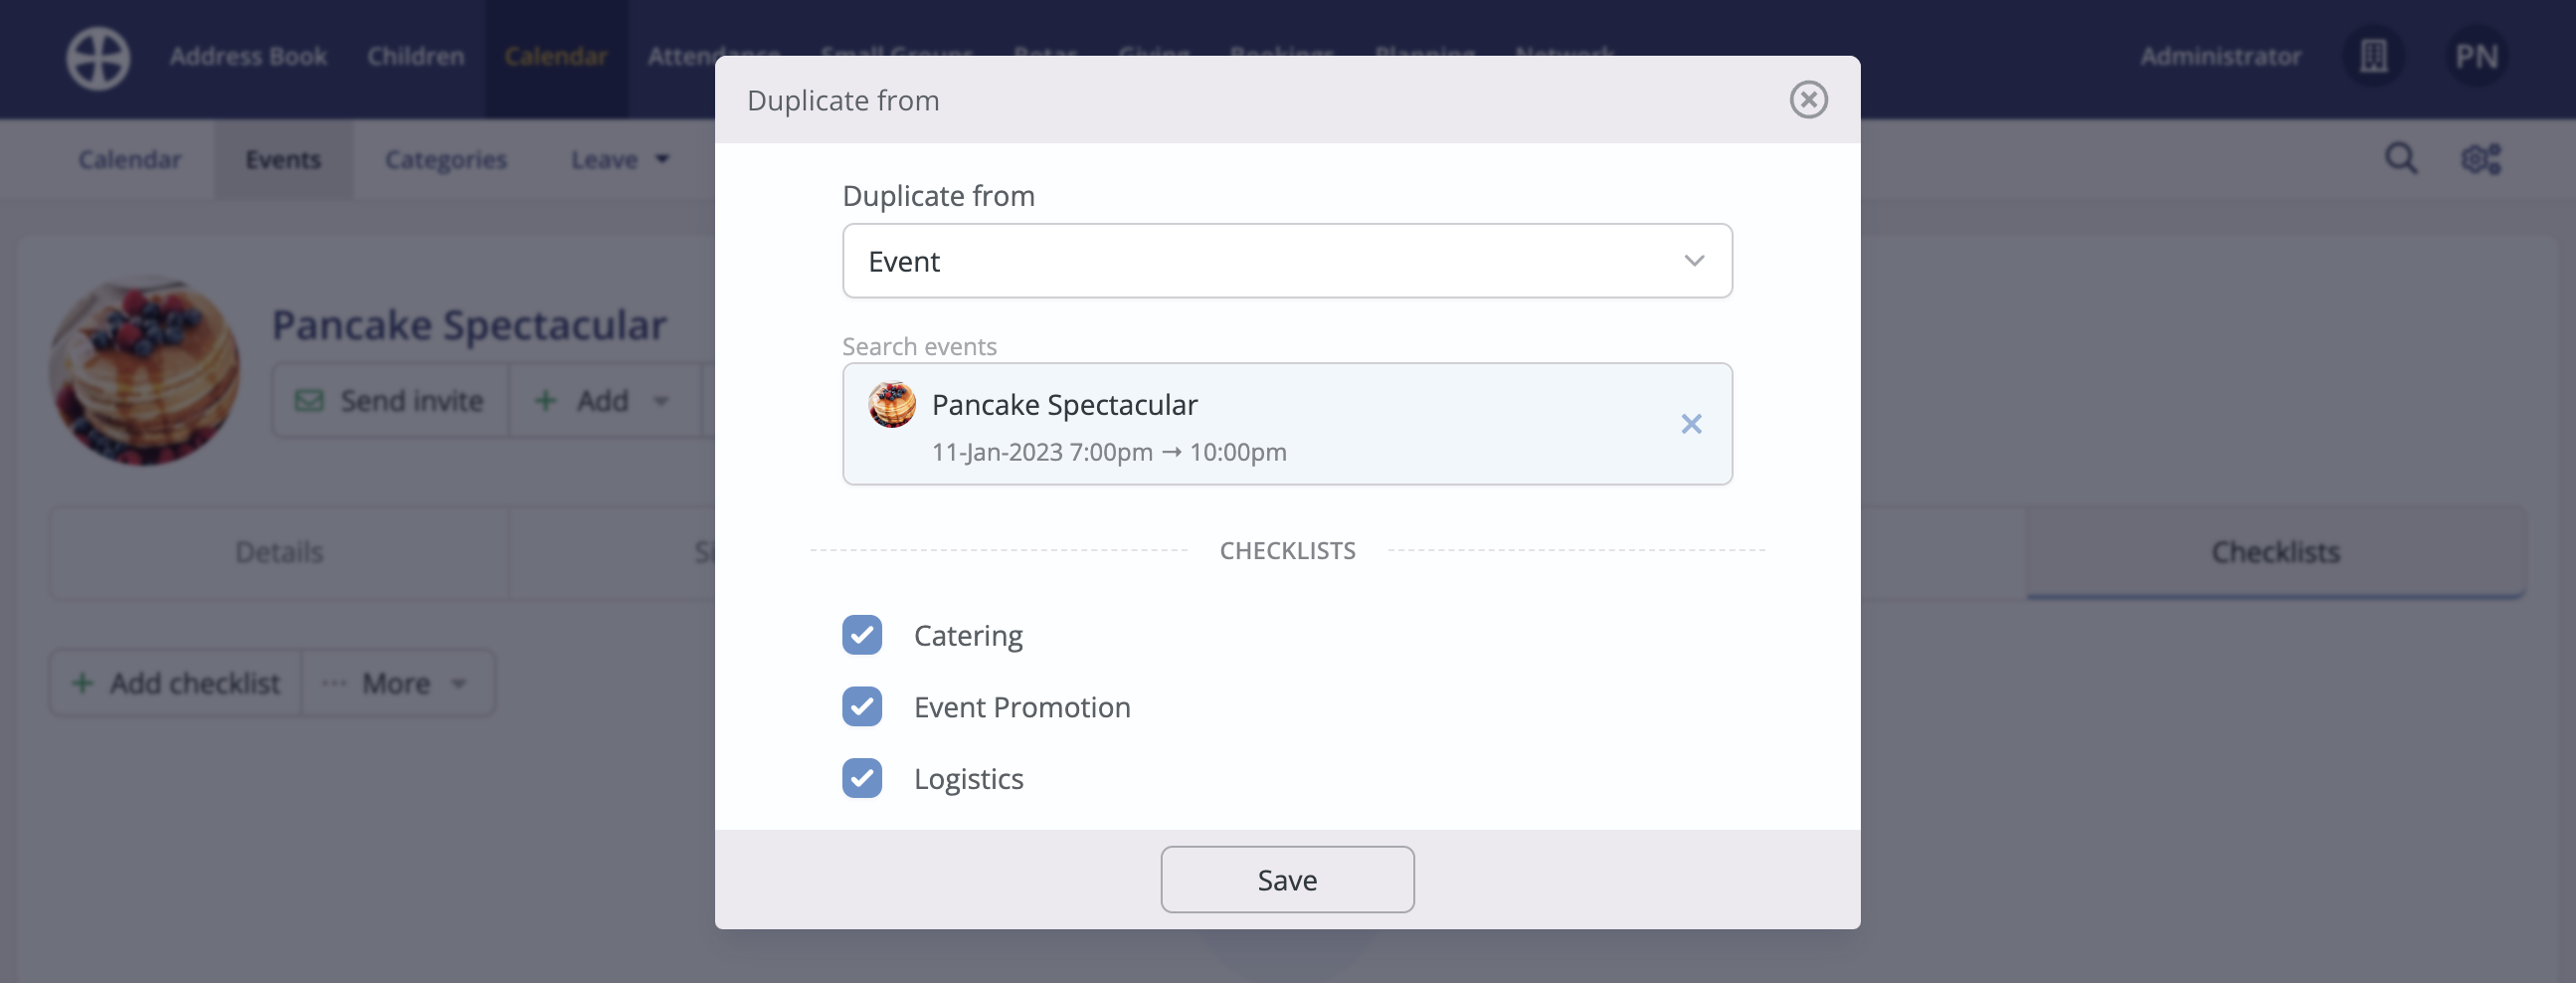Remove the selected Pancake Spectacular event
The image size is (2576, 983).
coord(1691,424)
